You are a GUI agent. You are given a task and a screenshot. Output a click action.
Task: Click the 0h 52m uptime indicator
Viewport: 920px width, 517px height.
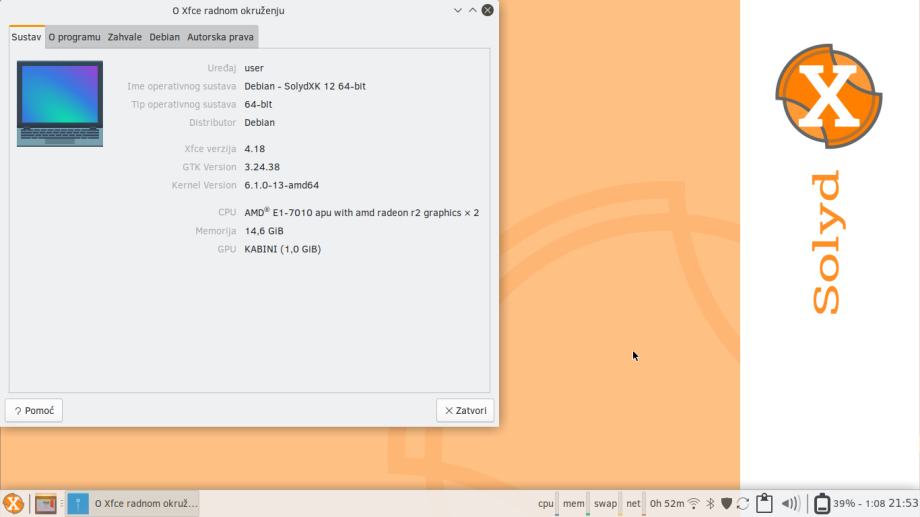[667, 504]
